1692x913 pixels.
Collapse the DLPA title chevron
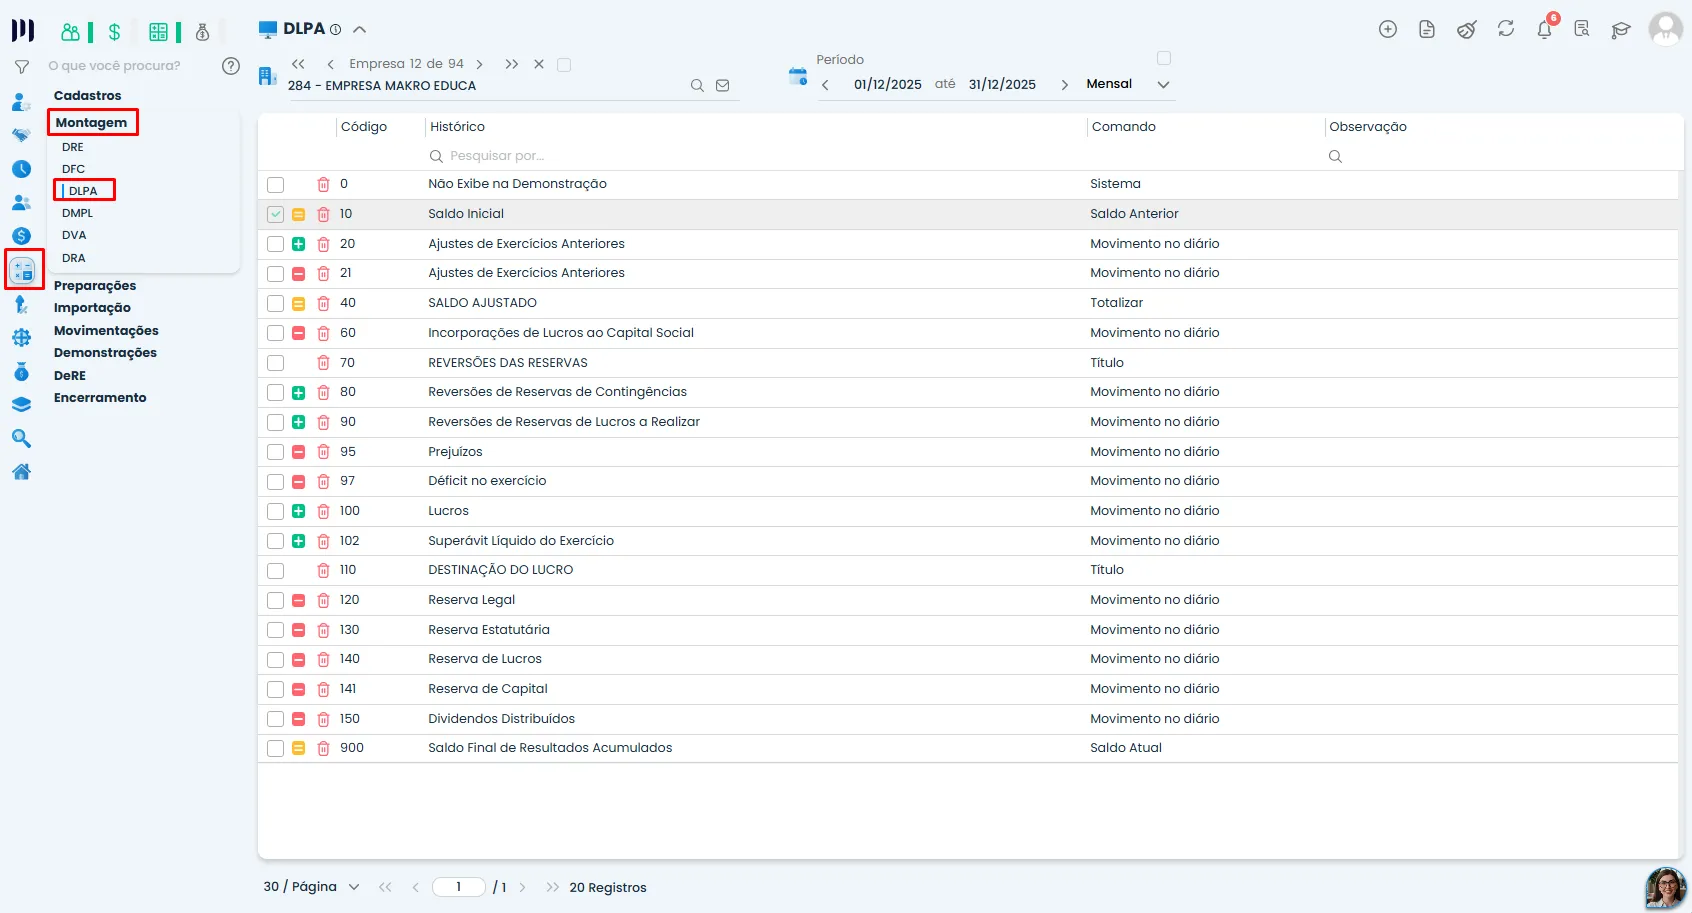(360, 29)
